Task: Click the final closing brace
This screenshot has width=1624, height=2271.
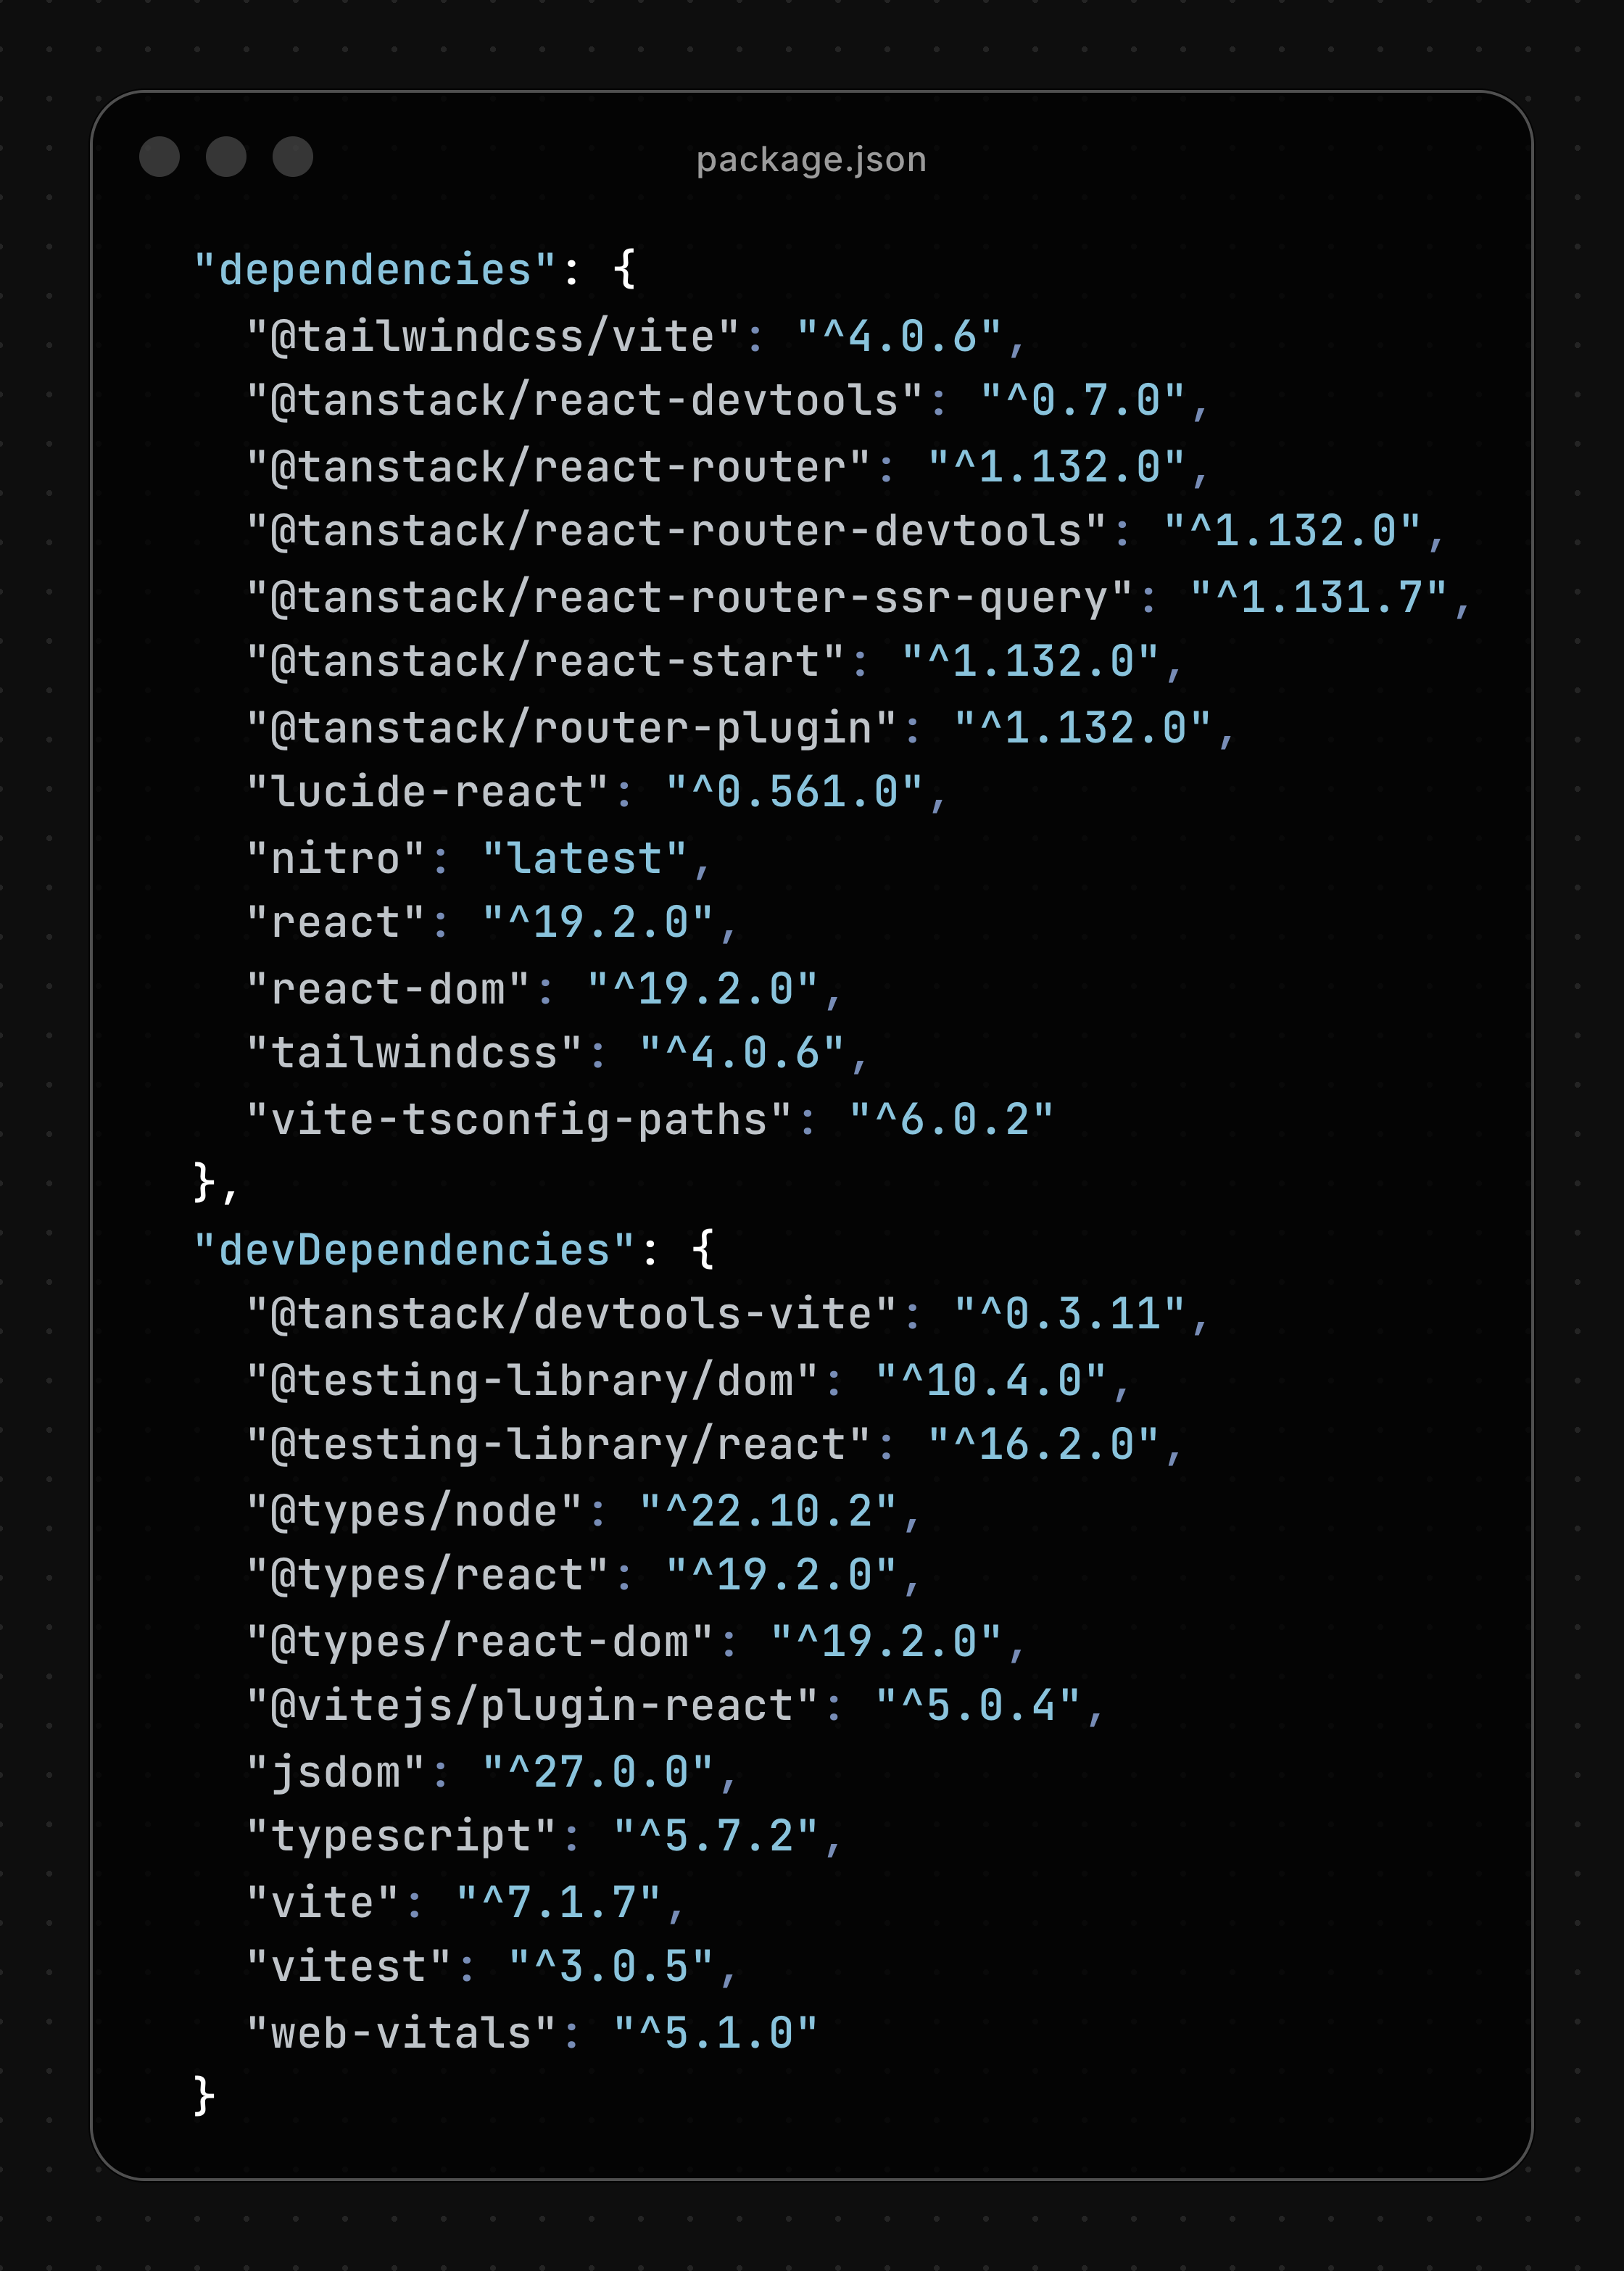Action: point(204,2096)
